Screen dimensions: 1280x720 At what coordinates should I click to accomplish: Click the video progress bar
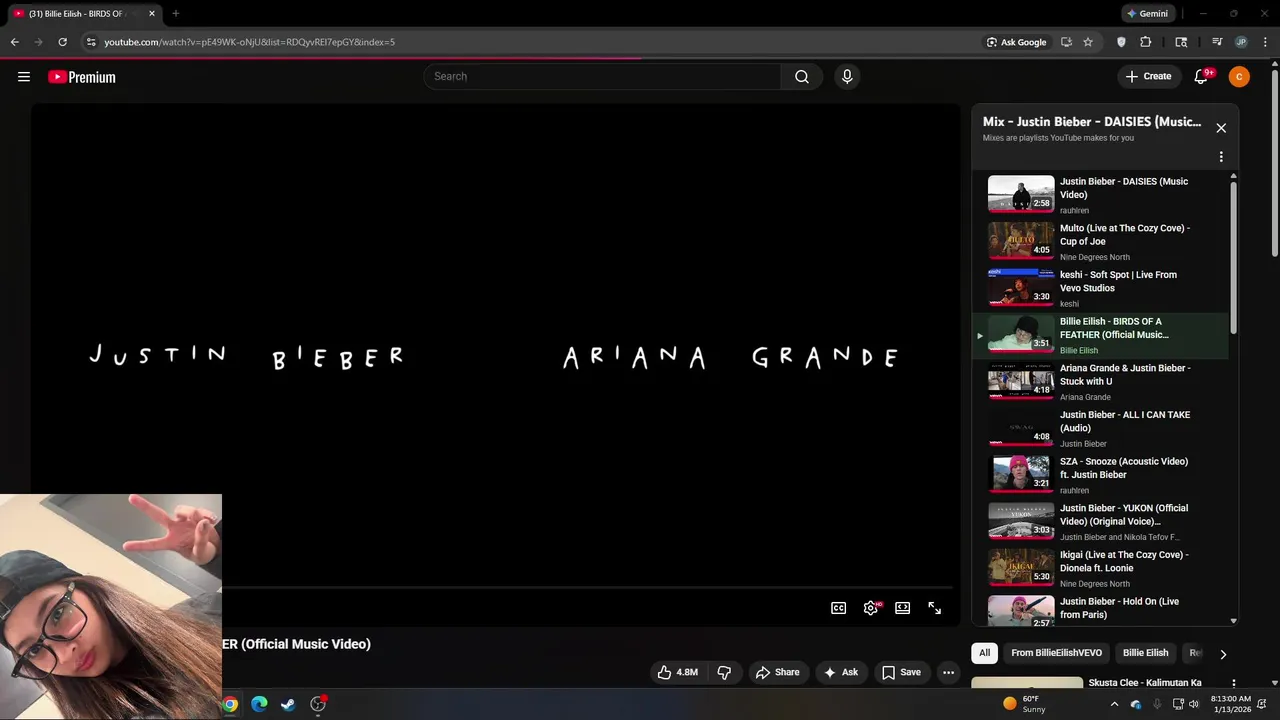[586, 587]
